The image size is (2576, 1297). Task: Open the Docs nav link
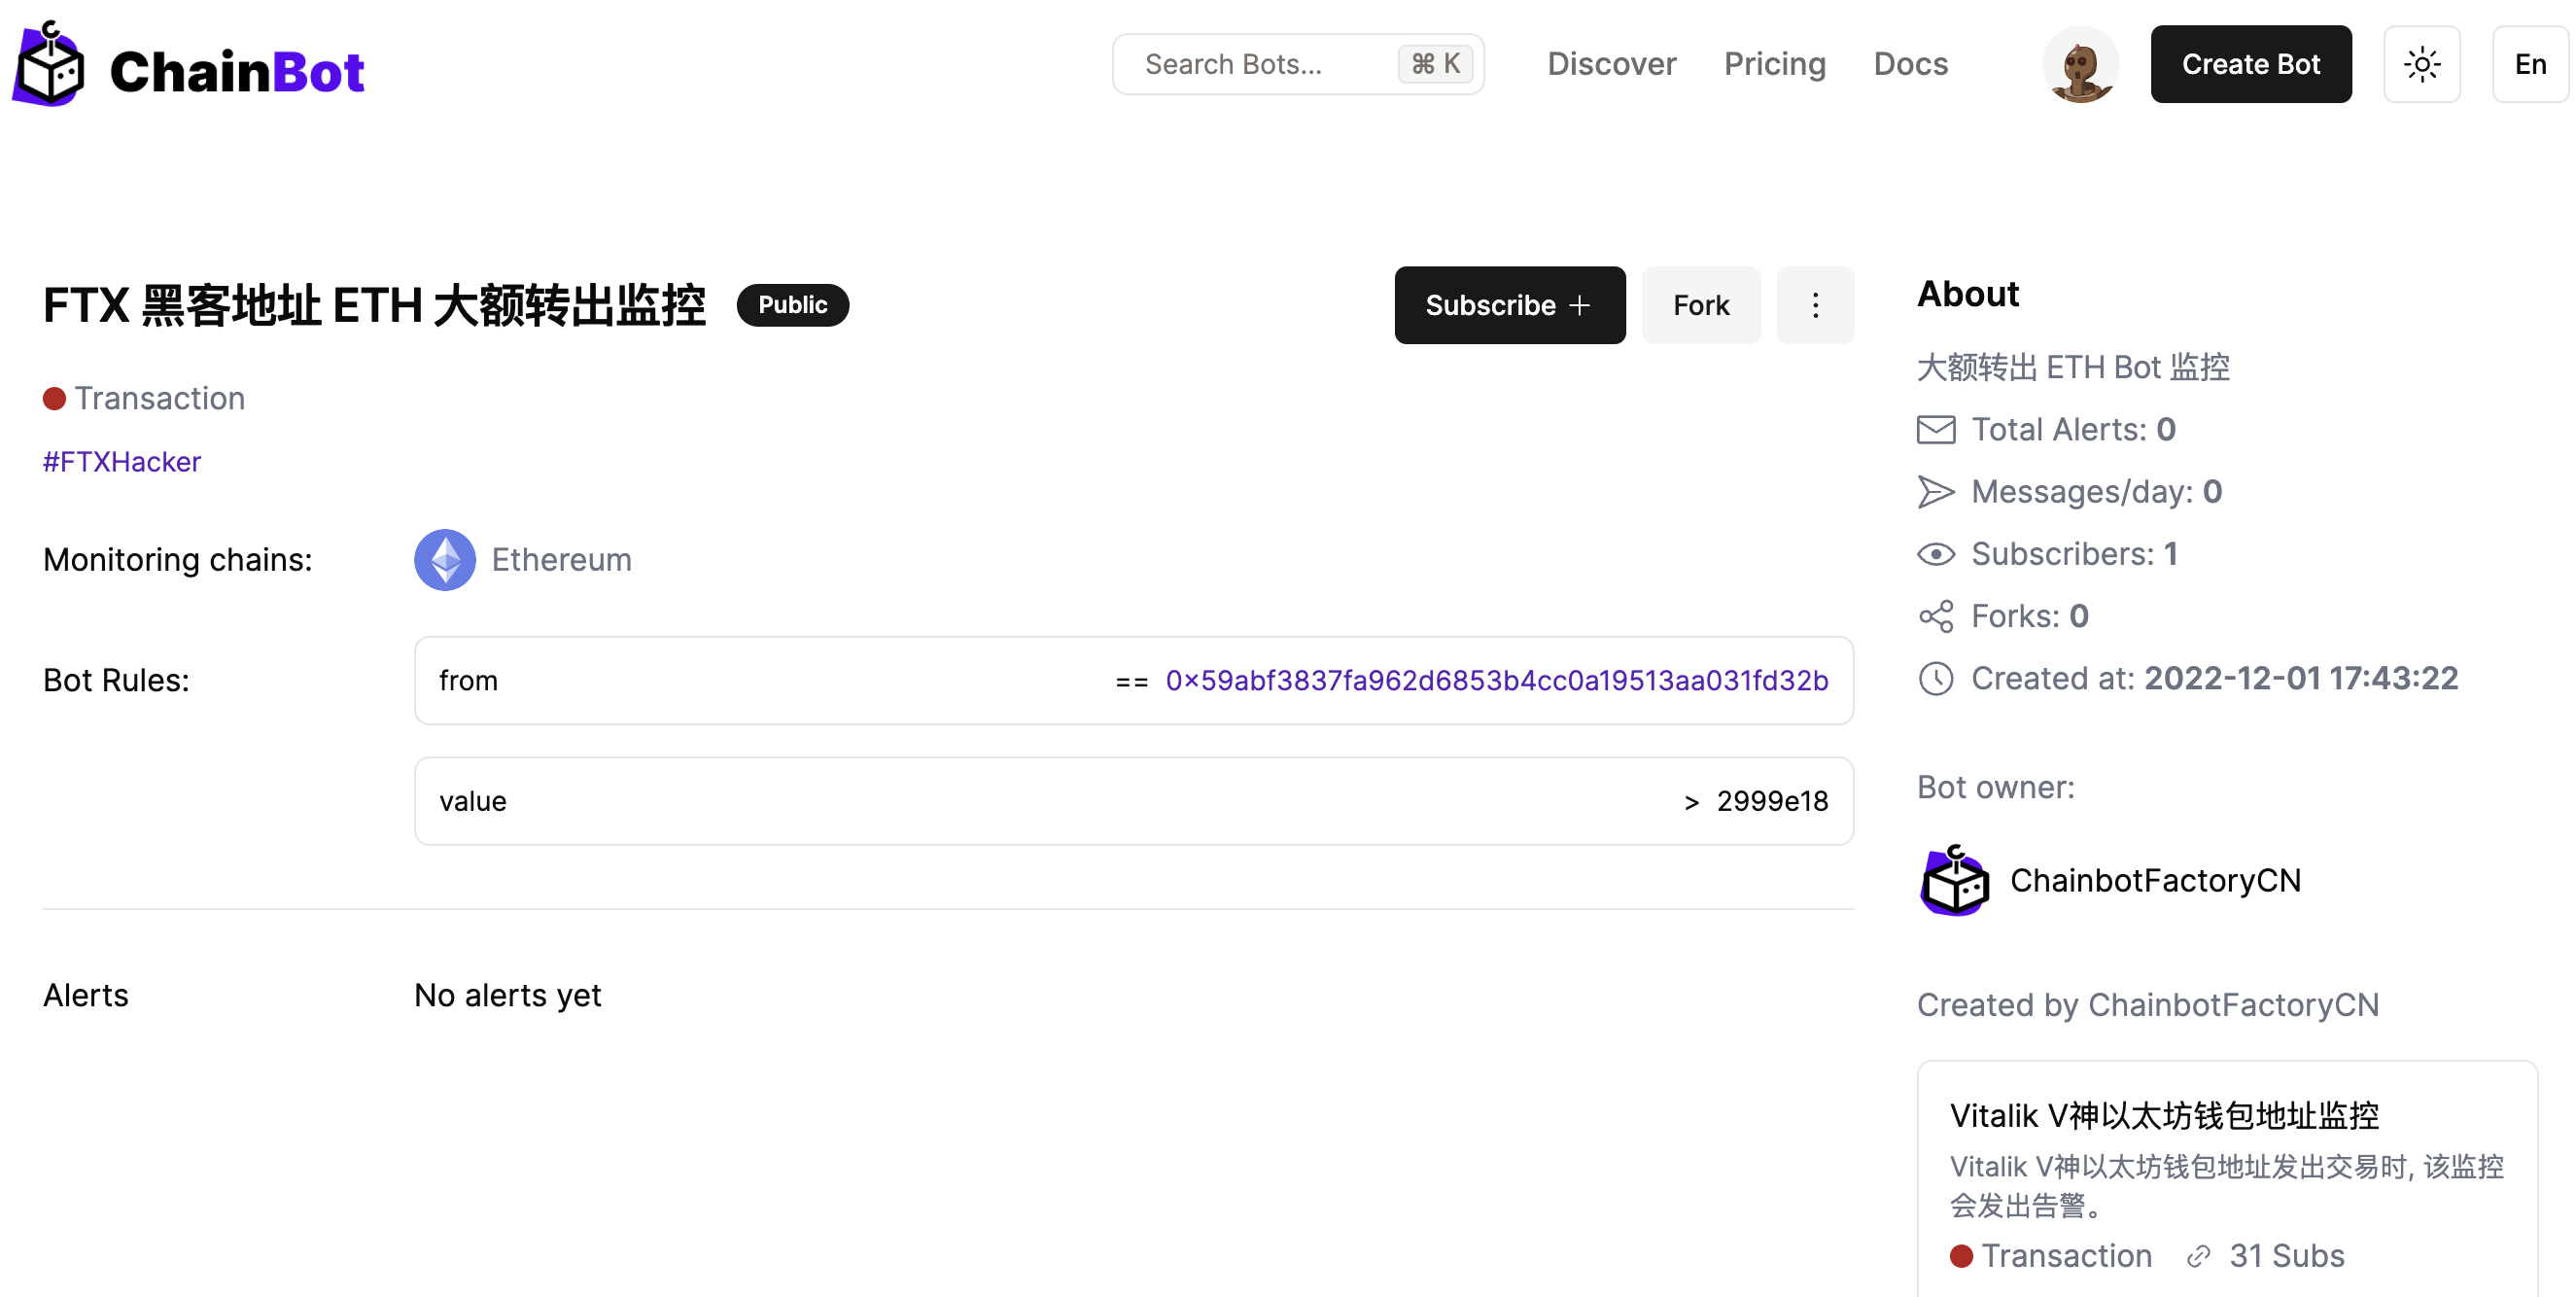pyautogui.click(x=1910, y=65)
